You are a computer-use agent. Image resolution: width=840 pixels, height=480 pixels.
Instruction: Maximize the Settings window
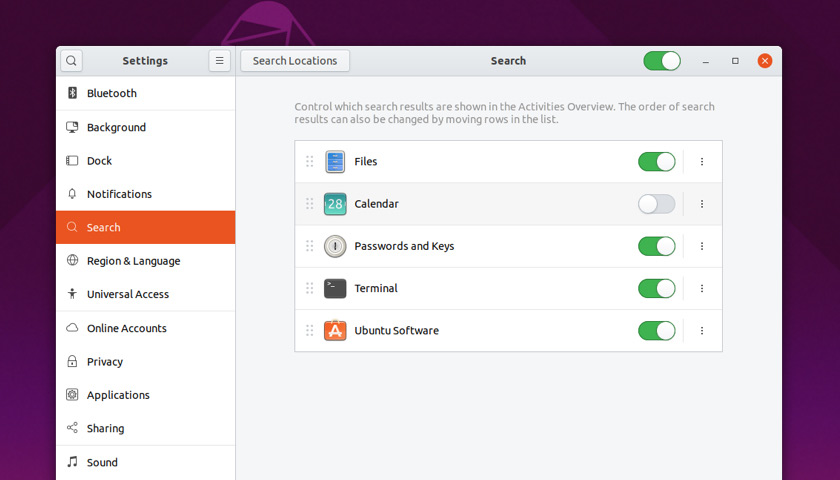(735, 61)
